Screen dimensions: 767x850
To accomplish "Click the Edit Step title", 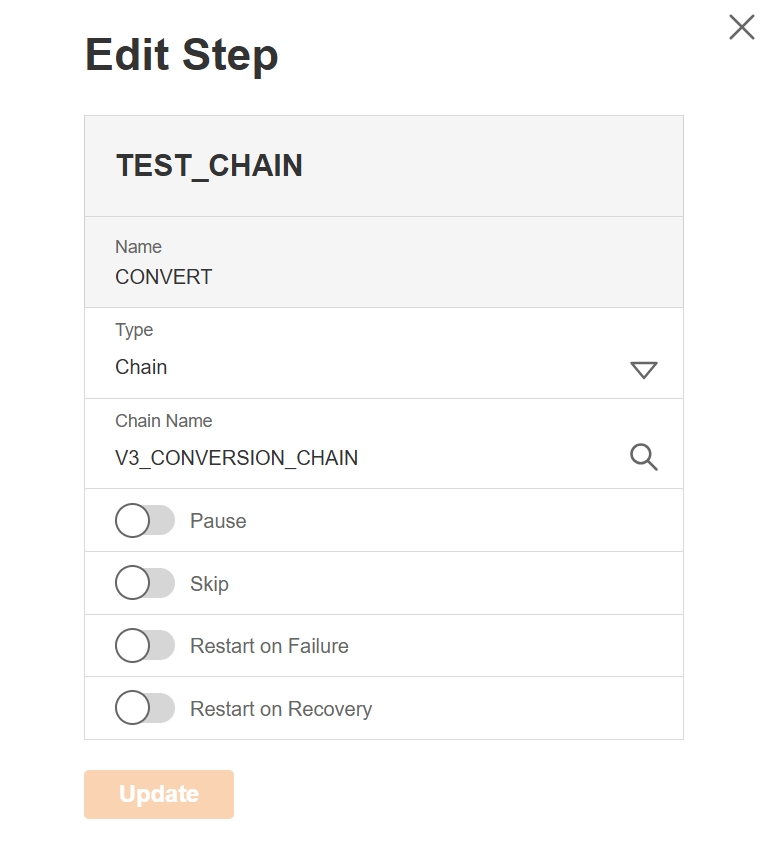I will tap(181, 54).
